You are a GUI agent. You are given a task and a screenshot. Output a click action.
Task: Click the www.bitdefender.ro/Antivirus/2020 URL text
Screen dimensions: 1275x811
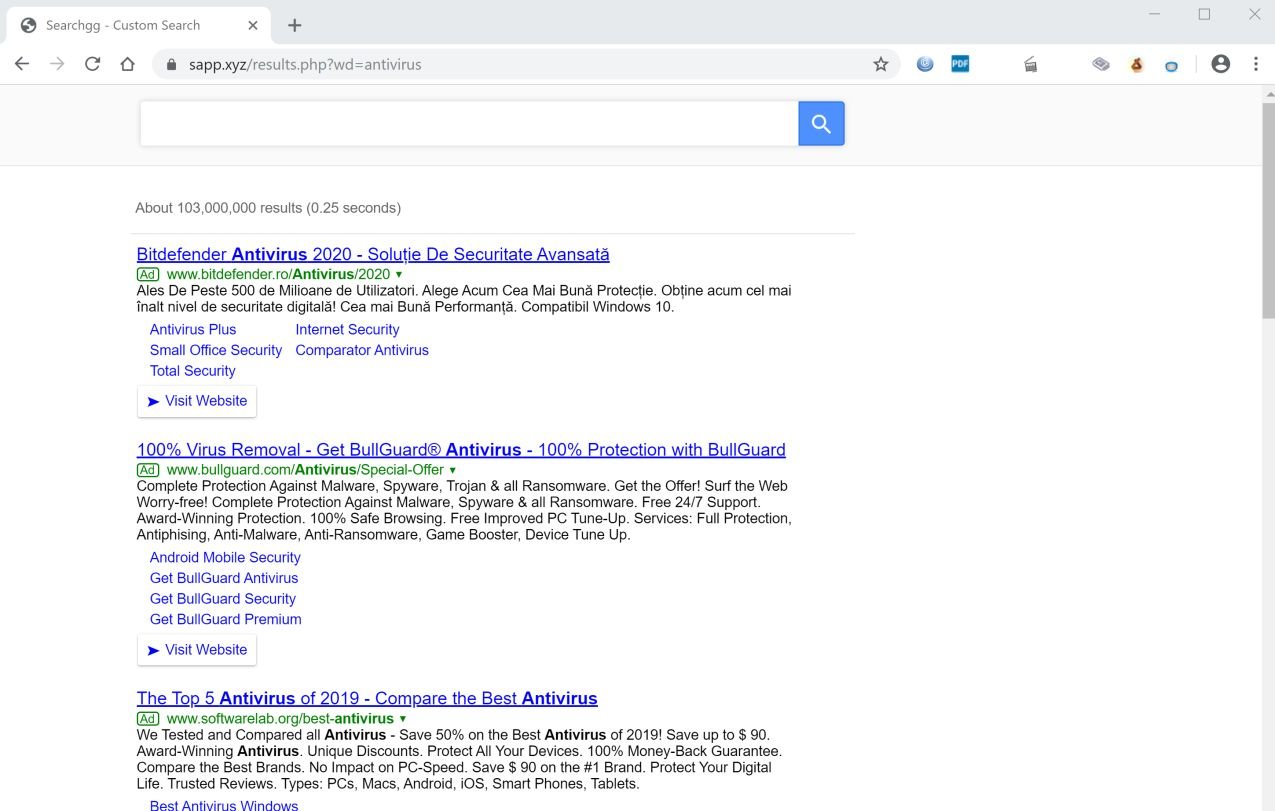(278, 274)
